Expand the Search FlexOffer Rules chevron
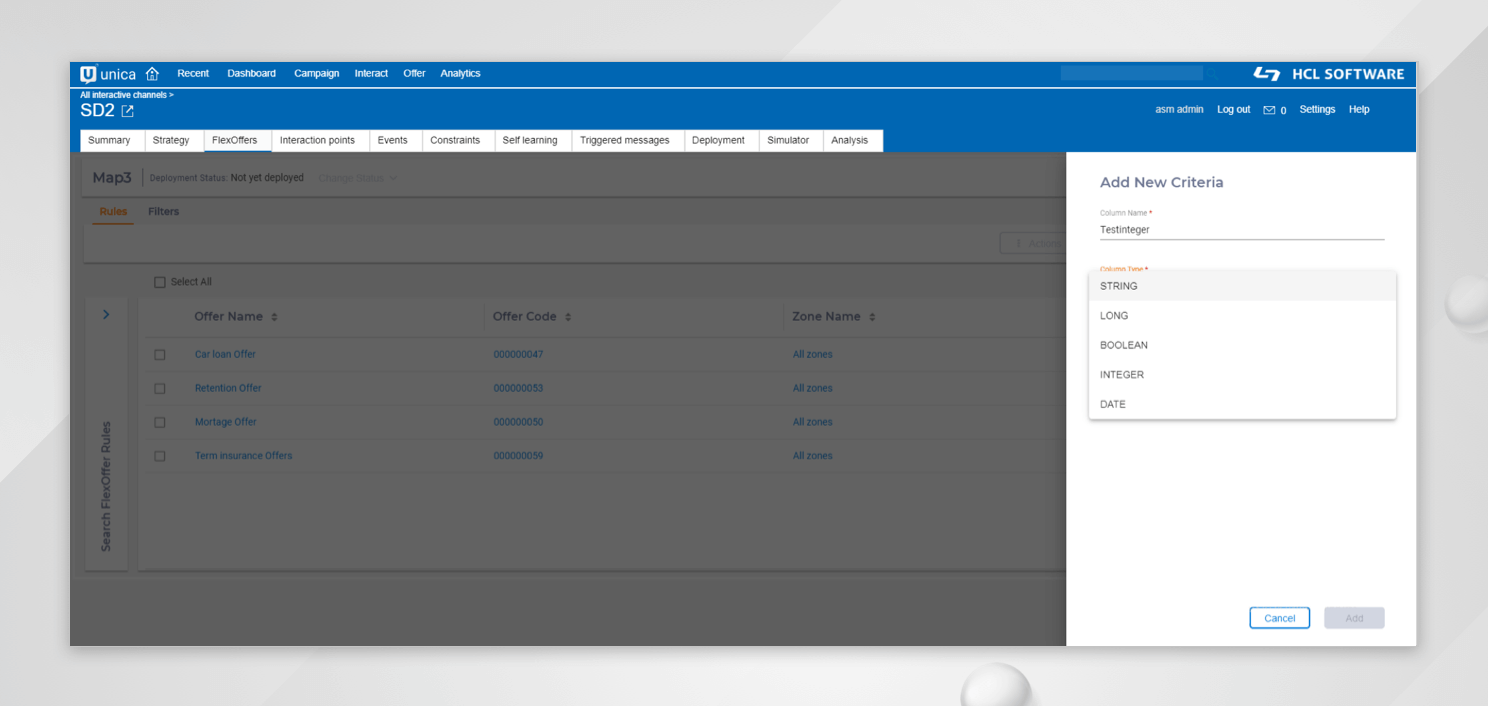 106,315
